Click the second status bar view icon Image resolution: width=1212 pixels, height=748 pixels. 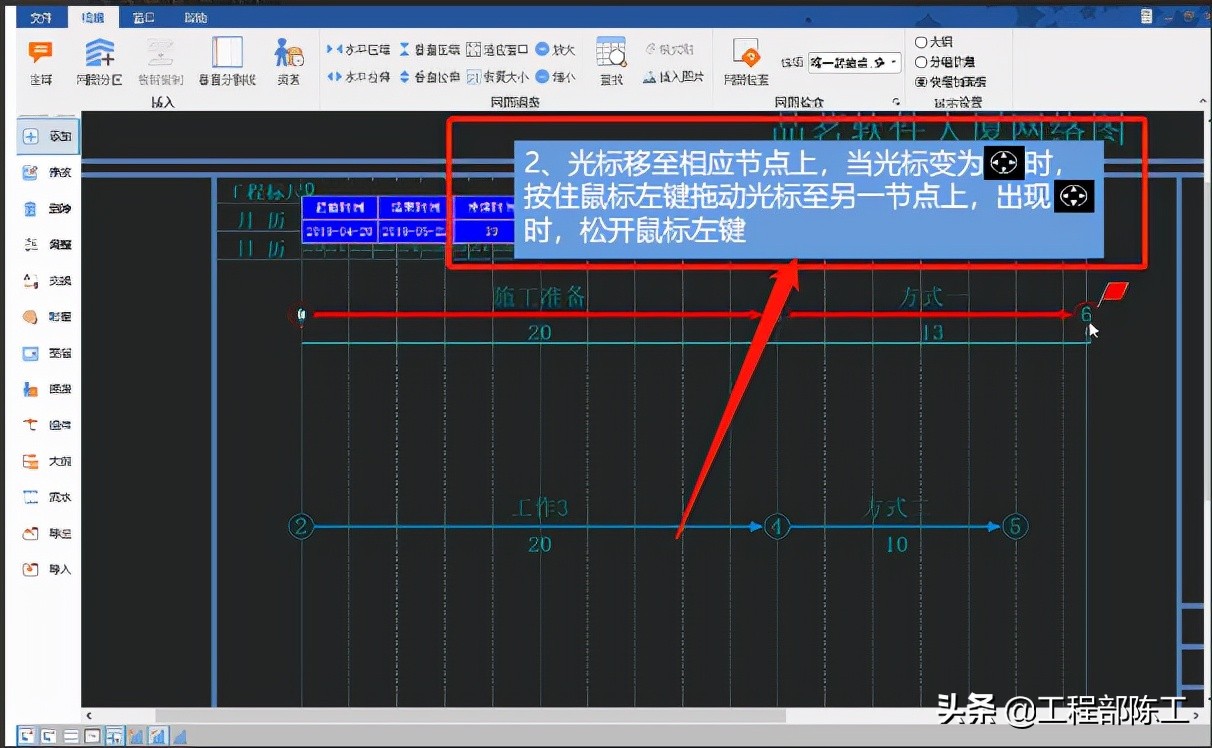pos(49,736)
